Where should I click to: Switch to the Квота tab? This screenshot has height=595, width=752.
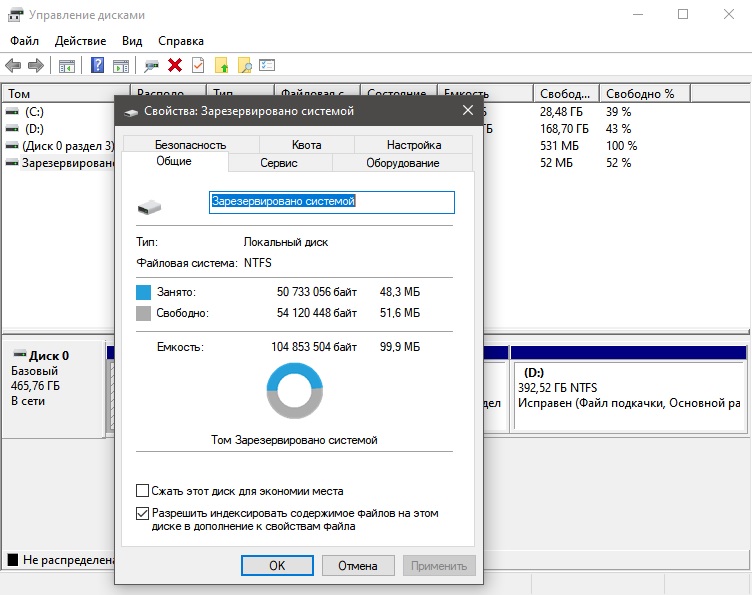306,145
